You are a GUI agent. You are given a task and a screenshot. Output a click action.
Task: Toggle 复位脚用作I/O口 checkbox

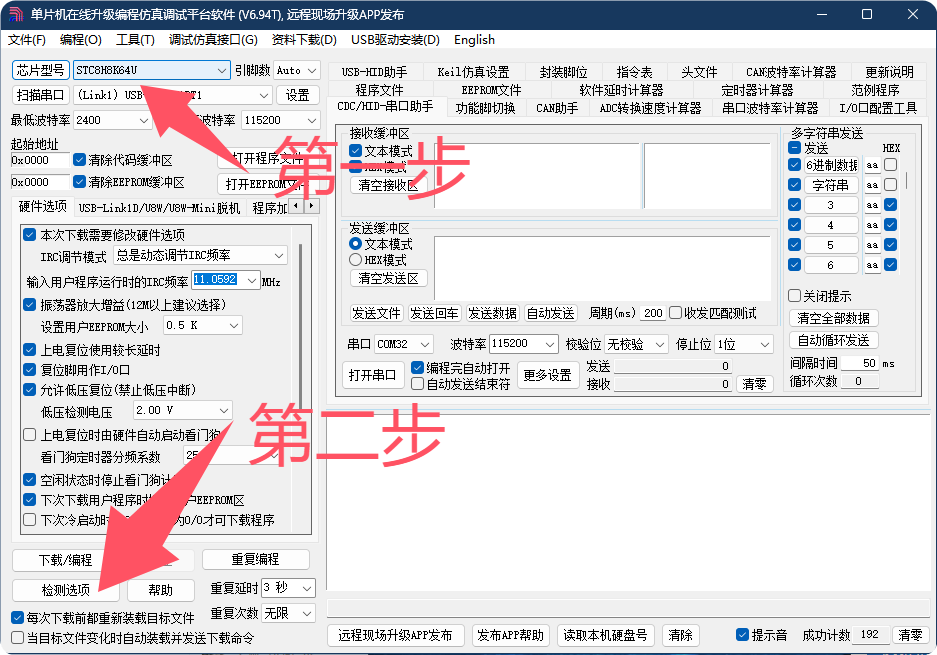(29, 369)
